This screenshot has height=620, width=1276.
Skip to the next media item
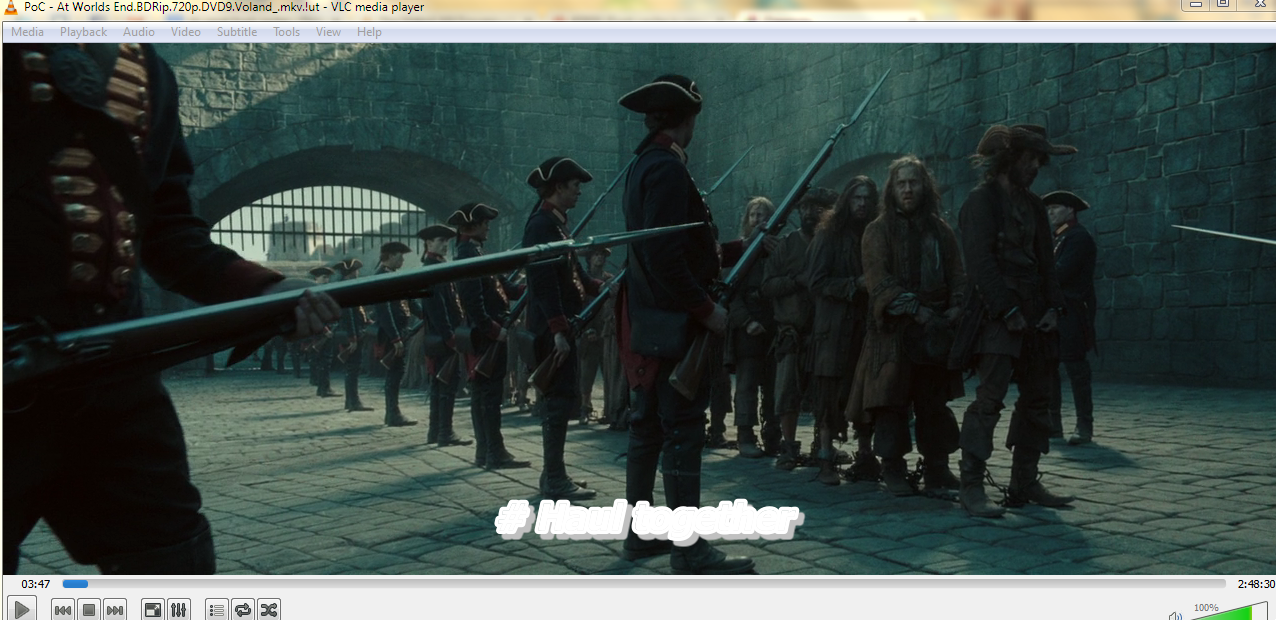pyautogui.click(x=115, y=610)
